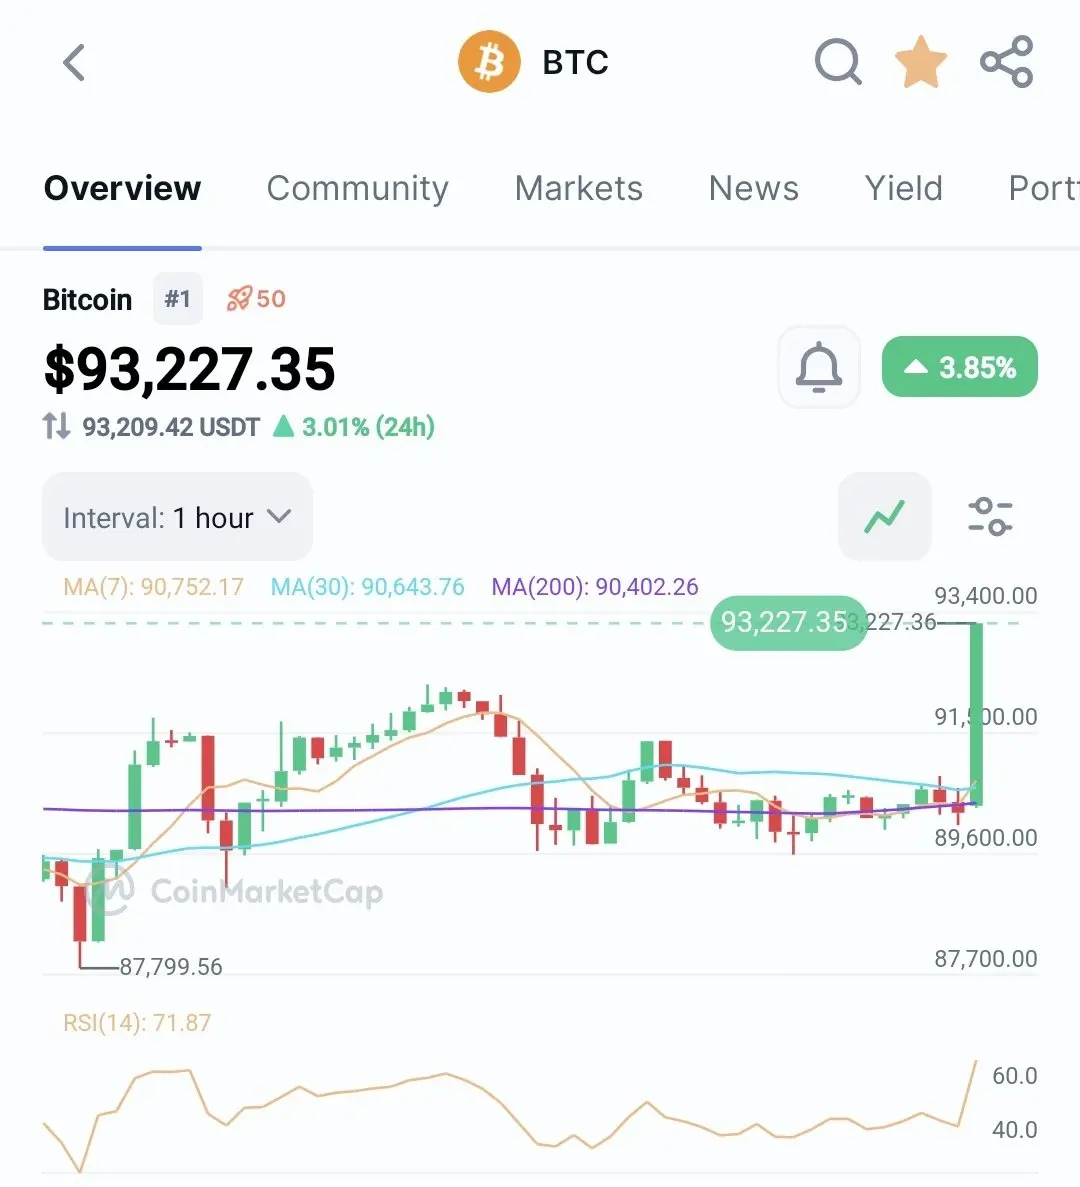Select the Yield tab

[903, 188]
